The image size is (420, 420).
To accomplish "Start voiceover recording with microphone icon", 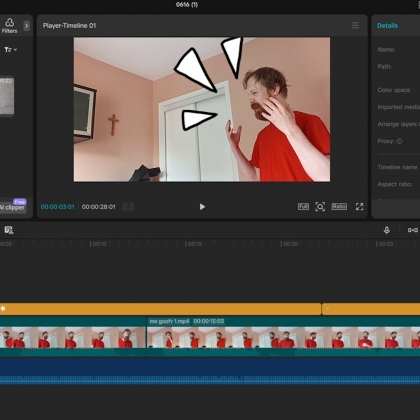I will click(x=387, y=230).
